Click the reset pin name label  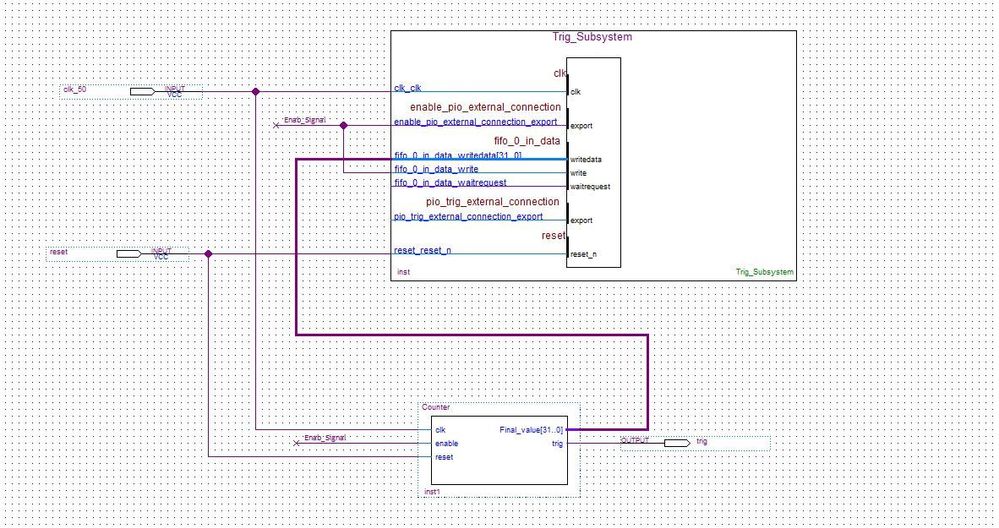pos(59,252)
